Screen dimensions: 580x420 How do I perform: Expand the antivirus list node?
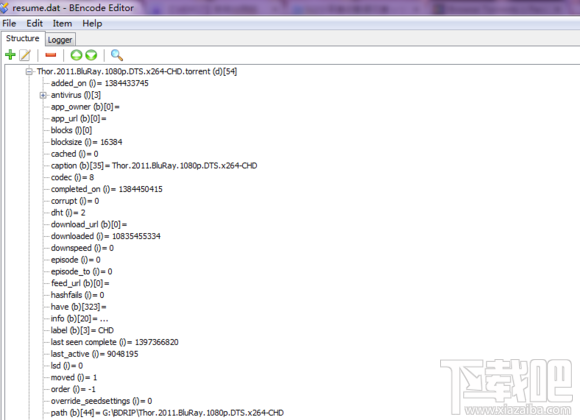[x=43, y=95]
